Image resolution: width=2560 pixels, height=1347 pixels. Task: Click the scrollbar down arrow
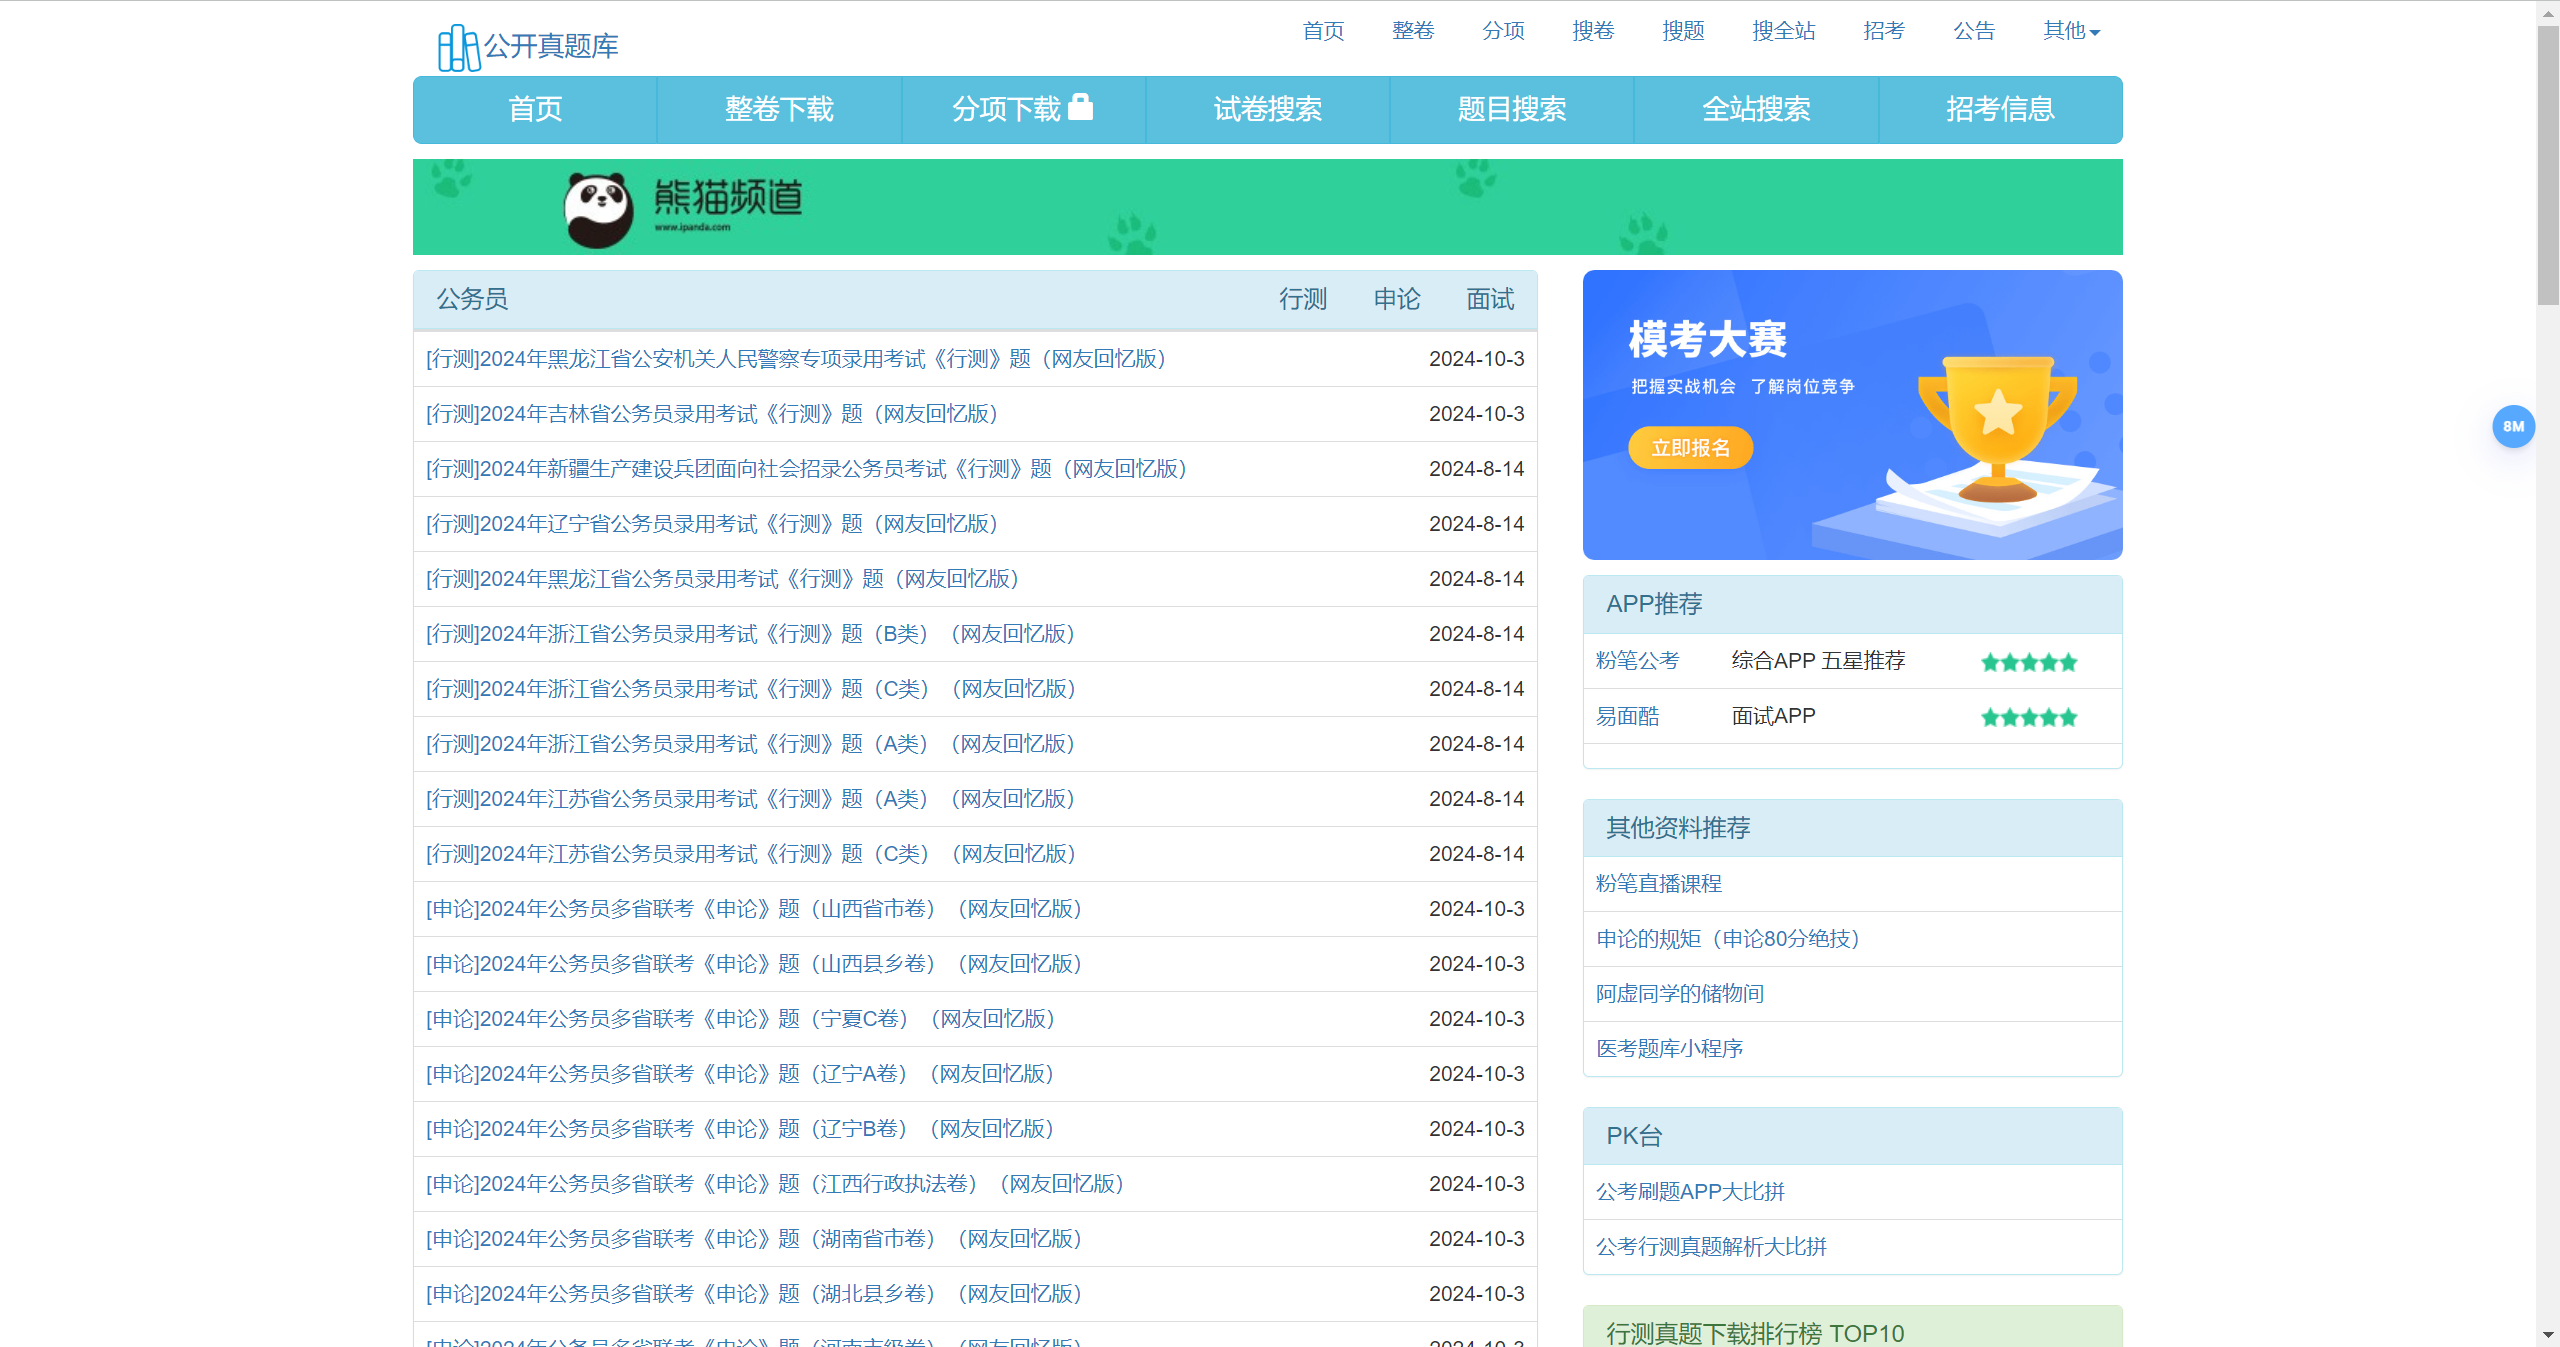(2547, 1335)
